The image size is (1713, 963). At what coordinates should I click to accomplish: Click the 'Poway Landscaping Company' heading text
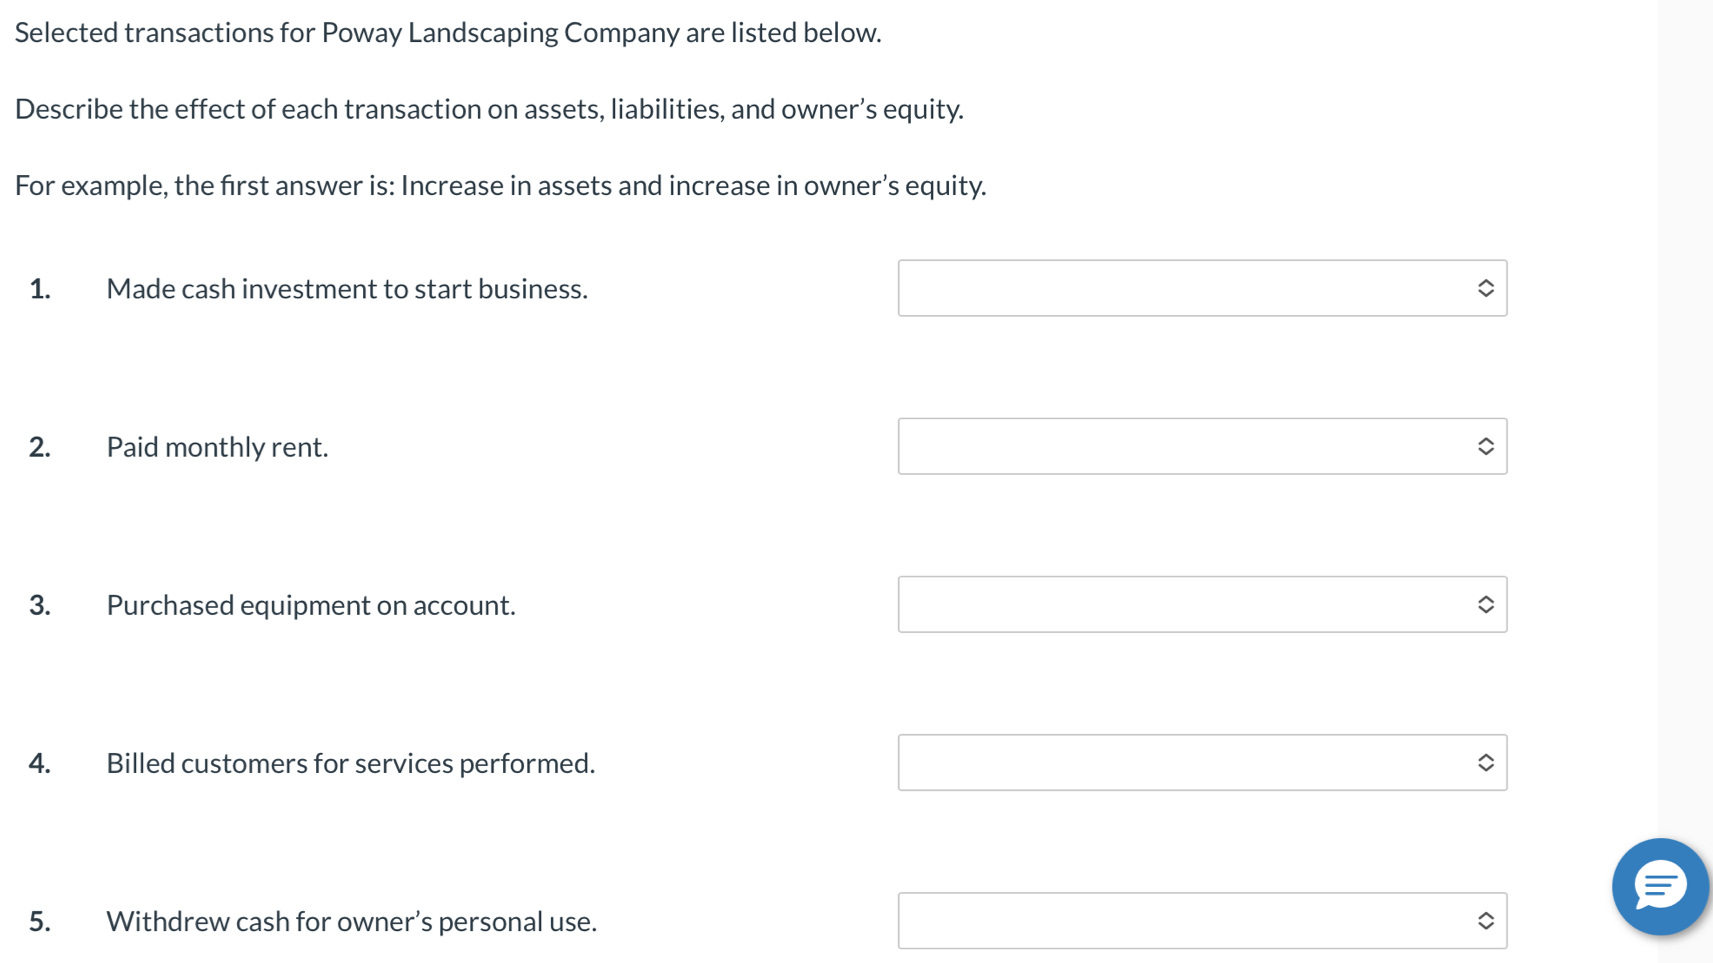pos(446,32)
